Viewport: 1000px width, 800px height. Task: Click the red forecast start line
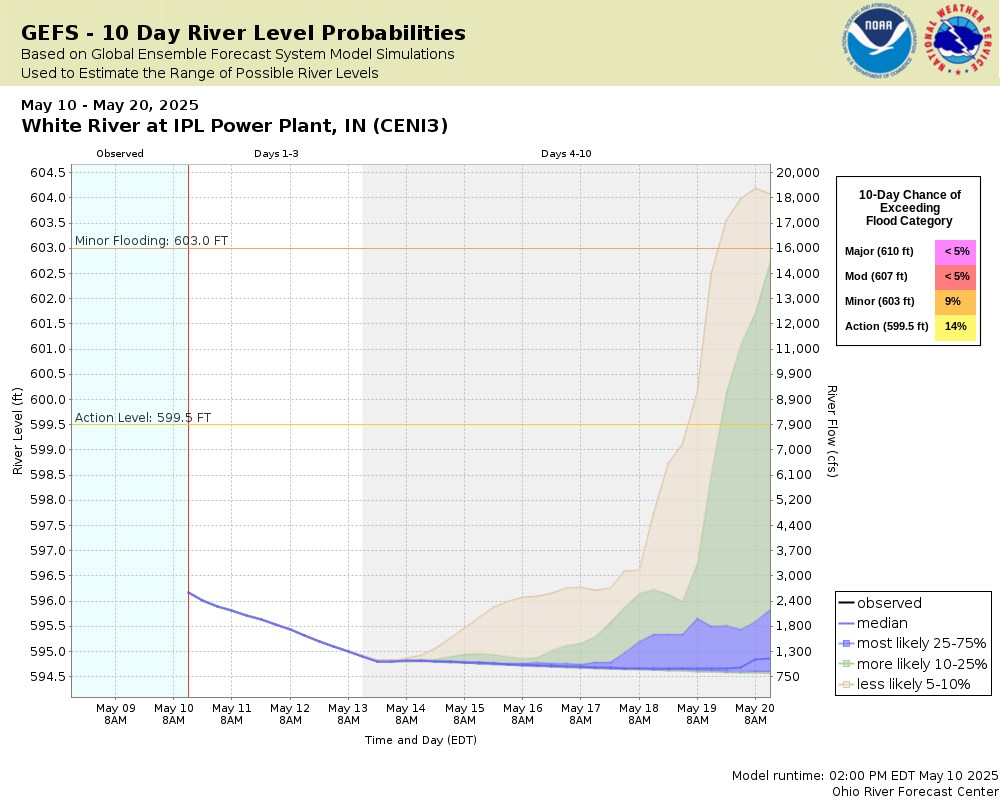tap(188, 431)
